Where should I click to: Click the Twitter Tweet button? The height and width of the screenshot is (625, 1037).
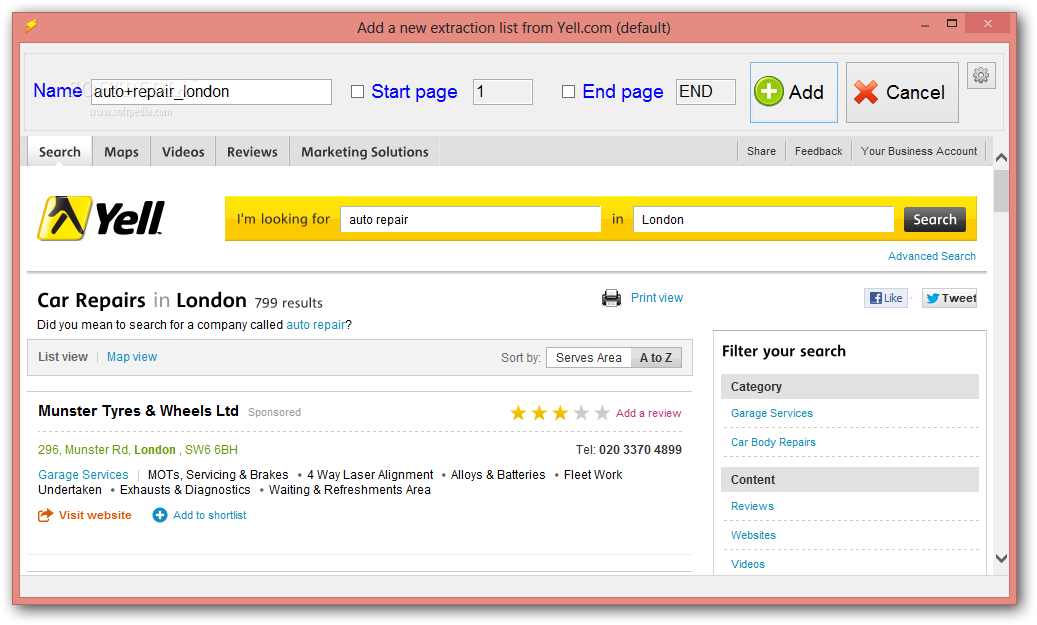(x=950, y=298)
